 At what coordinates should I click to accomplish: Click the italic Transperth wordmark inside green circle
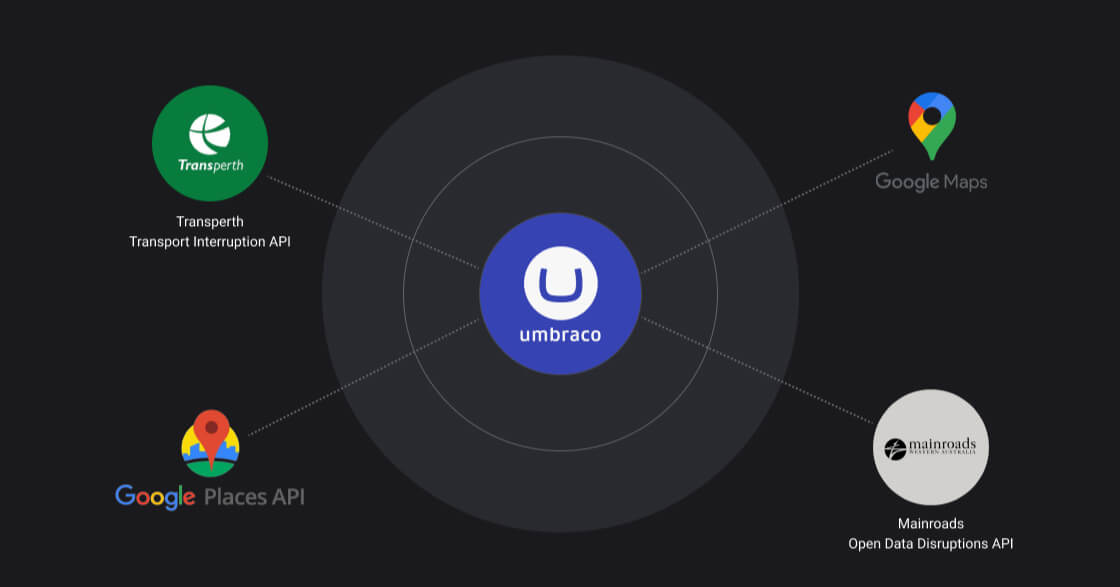point(210,165)
